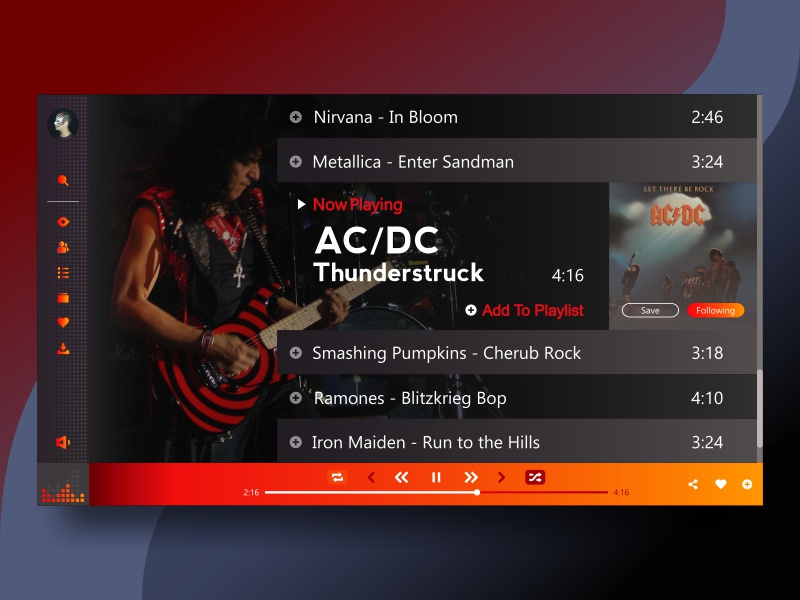
Task: Click Add To Playlist link
Action: click(524, 310)
